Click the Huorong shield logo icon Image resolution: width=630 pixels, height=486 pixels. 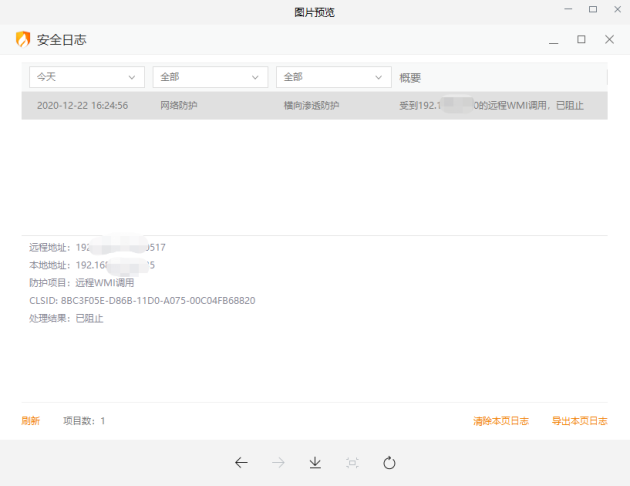point(23,39)
